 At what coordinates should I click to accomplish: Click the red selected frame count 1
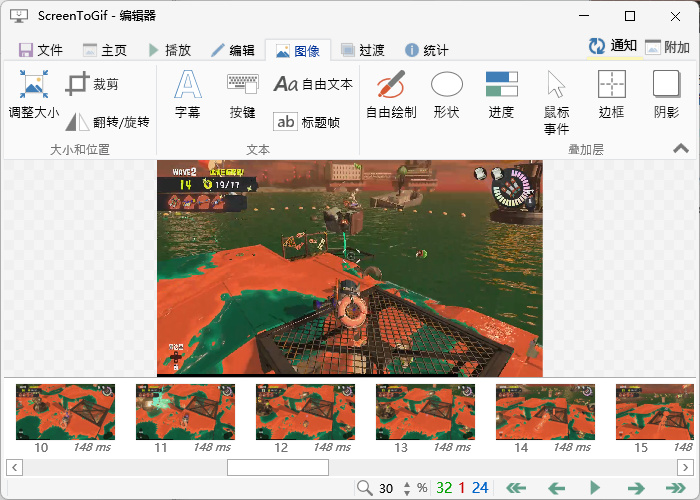click(x=462, y=488)
